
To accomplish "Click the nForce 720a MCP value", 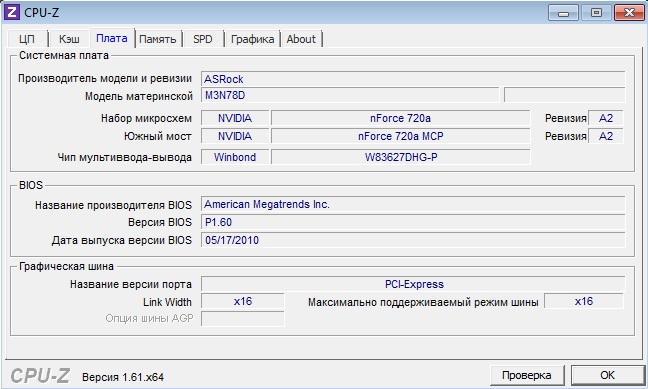I will click(400, 136).
